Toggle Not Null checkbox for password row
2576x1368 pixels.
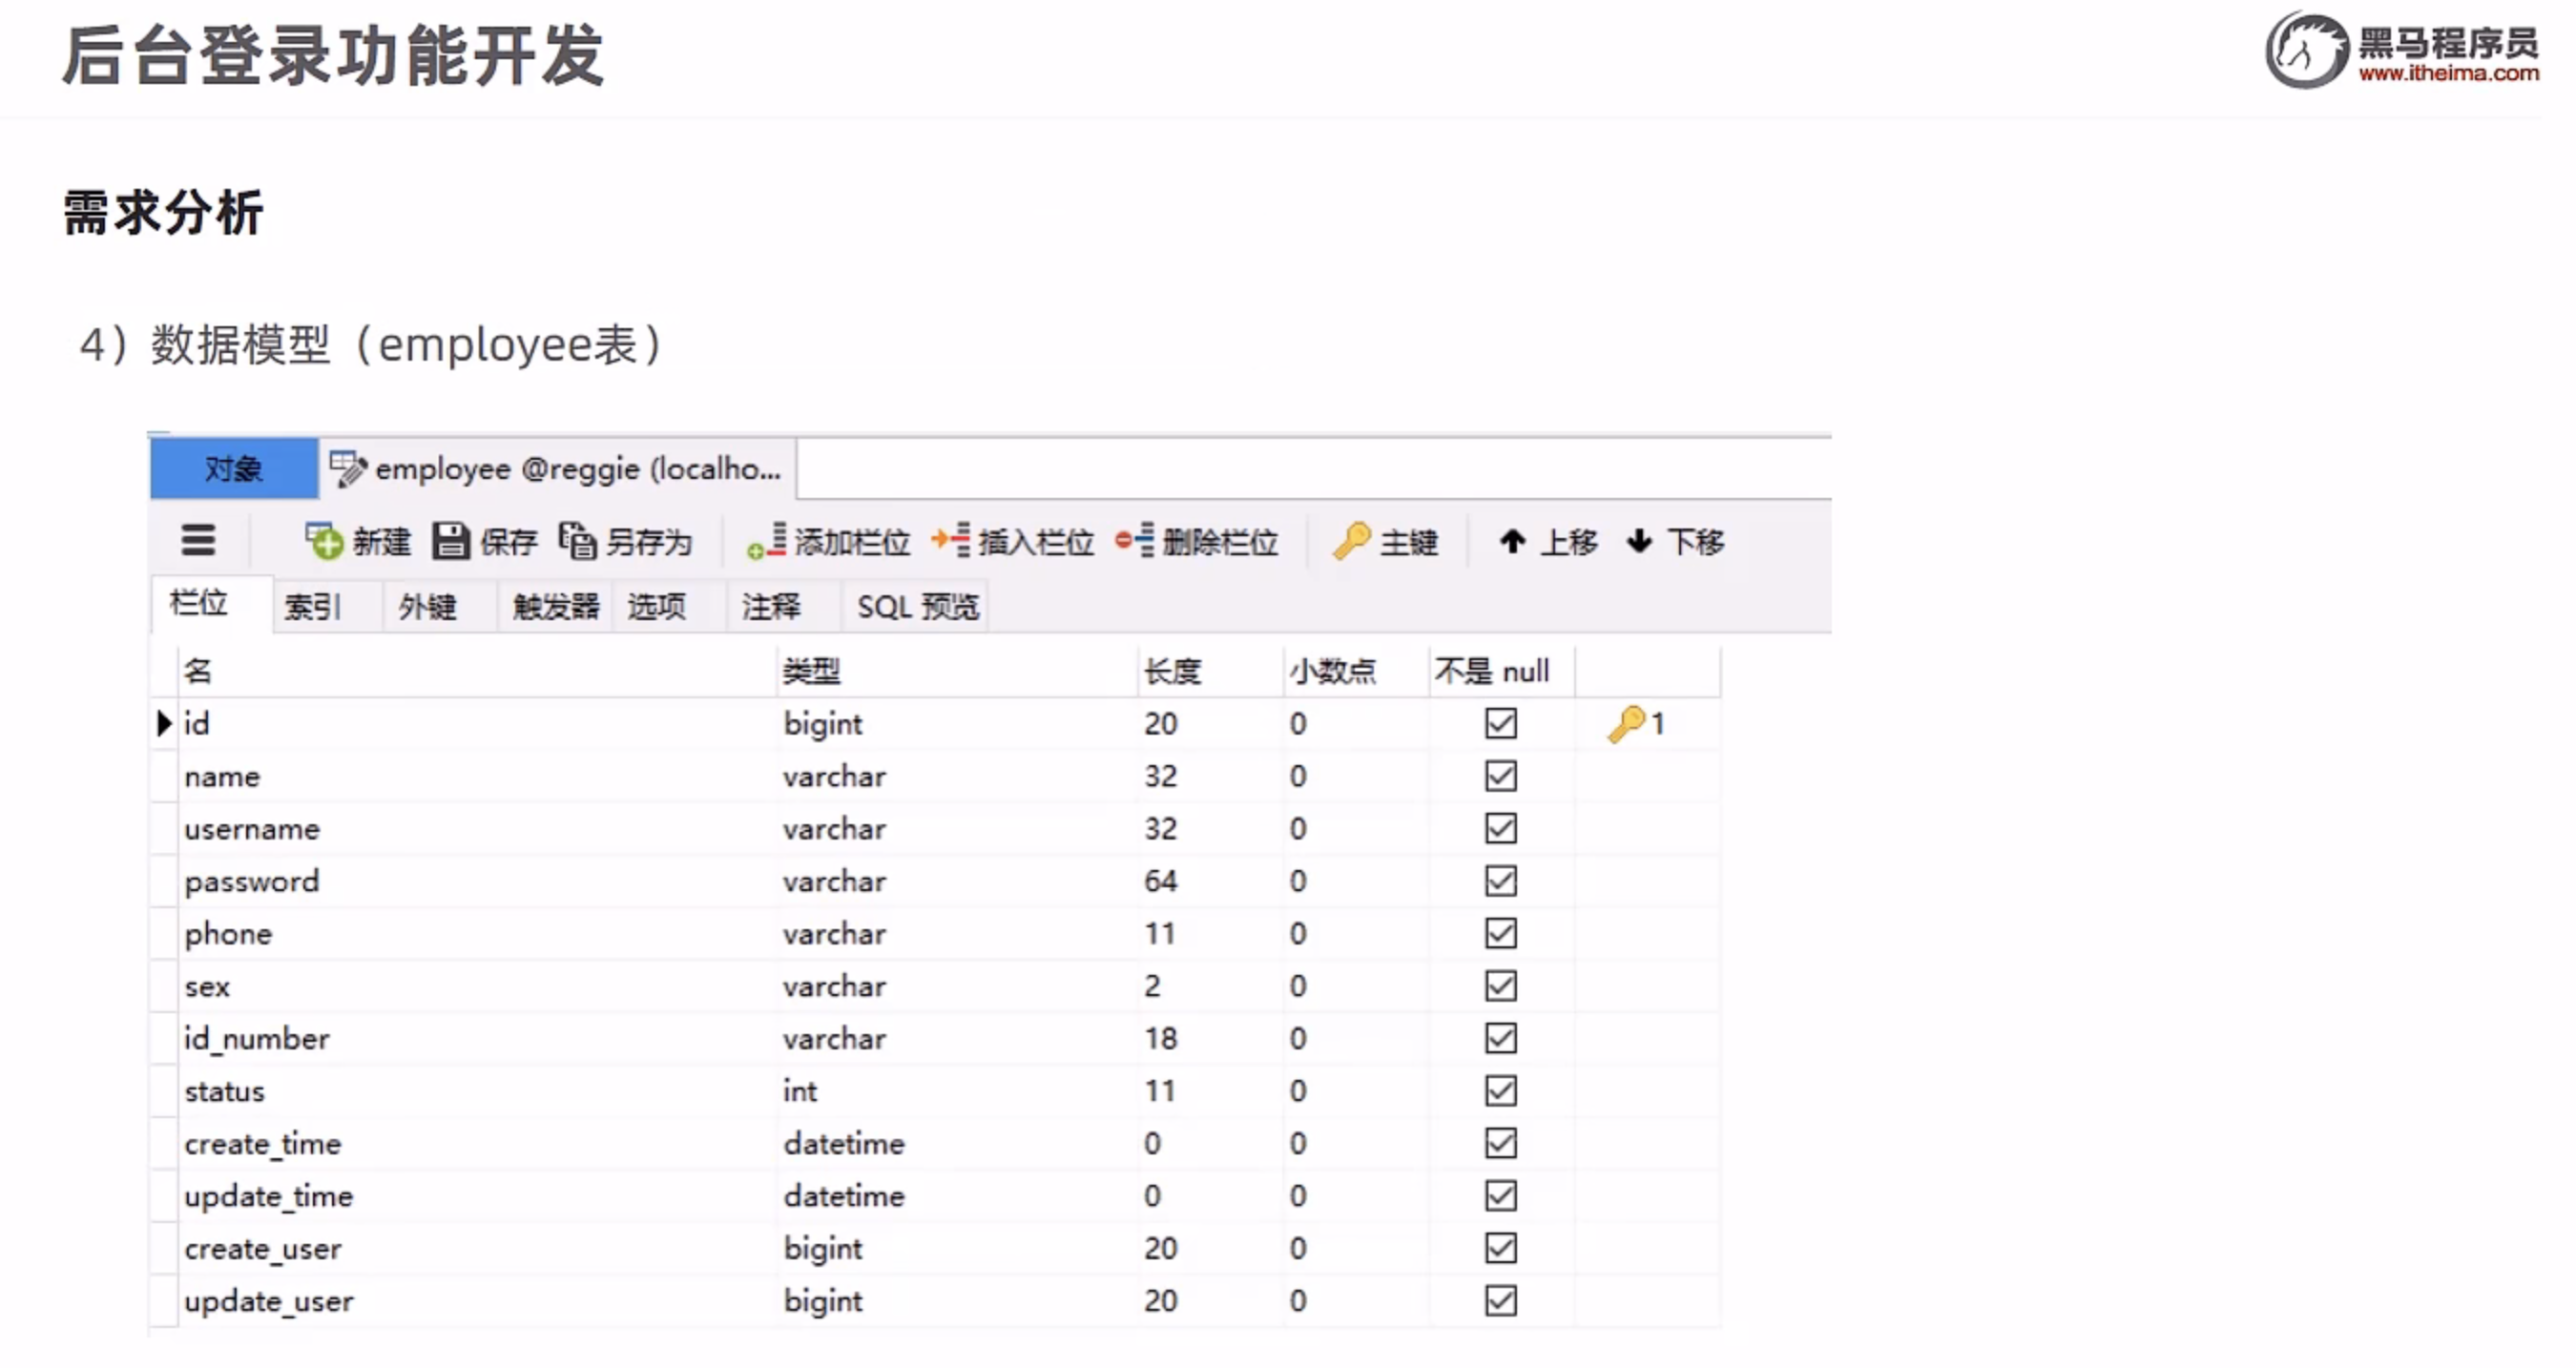(1500, 881)
